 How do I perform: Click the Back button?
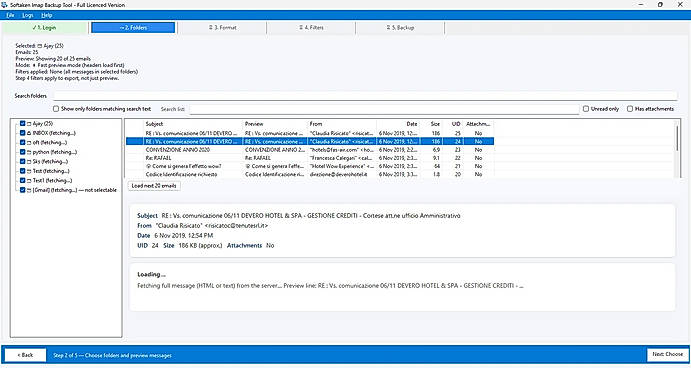26,355
